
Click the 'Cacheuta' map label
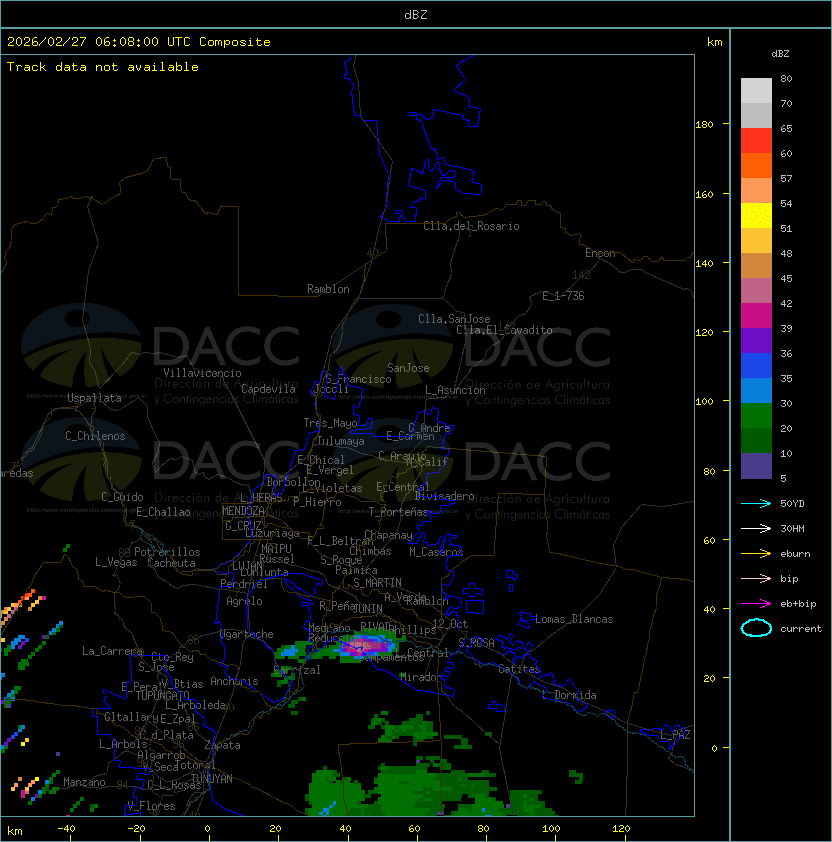tap(171, 563)
